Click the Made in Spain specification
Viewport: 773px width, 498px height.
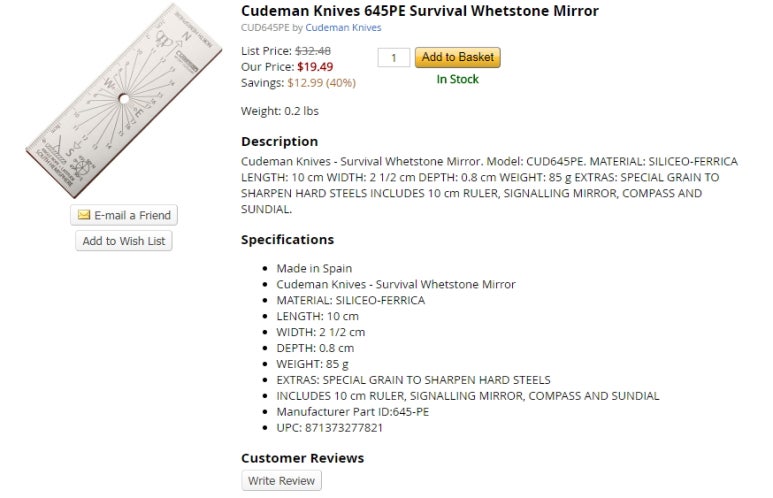314,268
